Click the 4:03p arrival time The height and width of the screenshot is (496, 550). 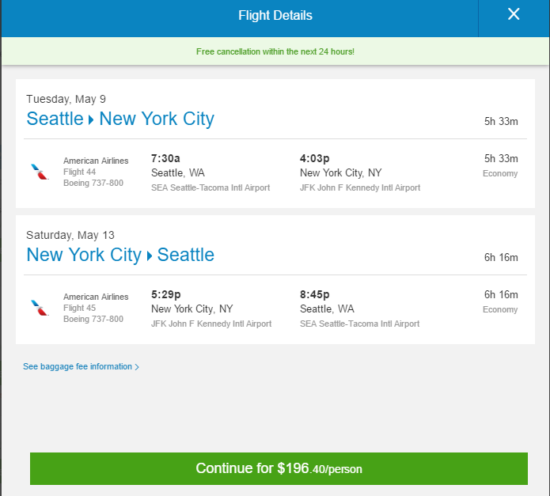pos(315,159)
